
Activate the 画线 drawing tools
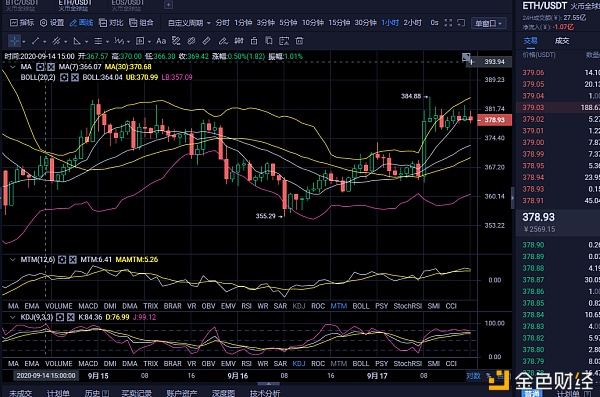[x=81, y=23]
